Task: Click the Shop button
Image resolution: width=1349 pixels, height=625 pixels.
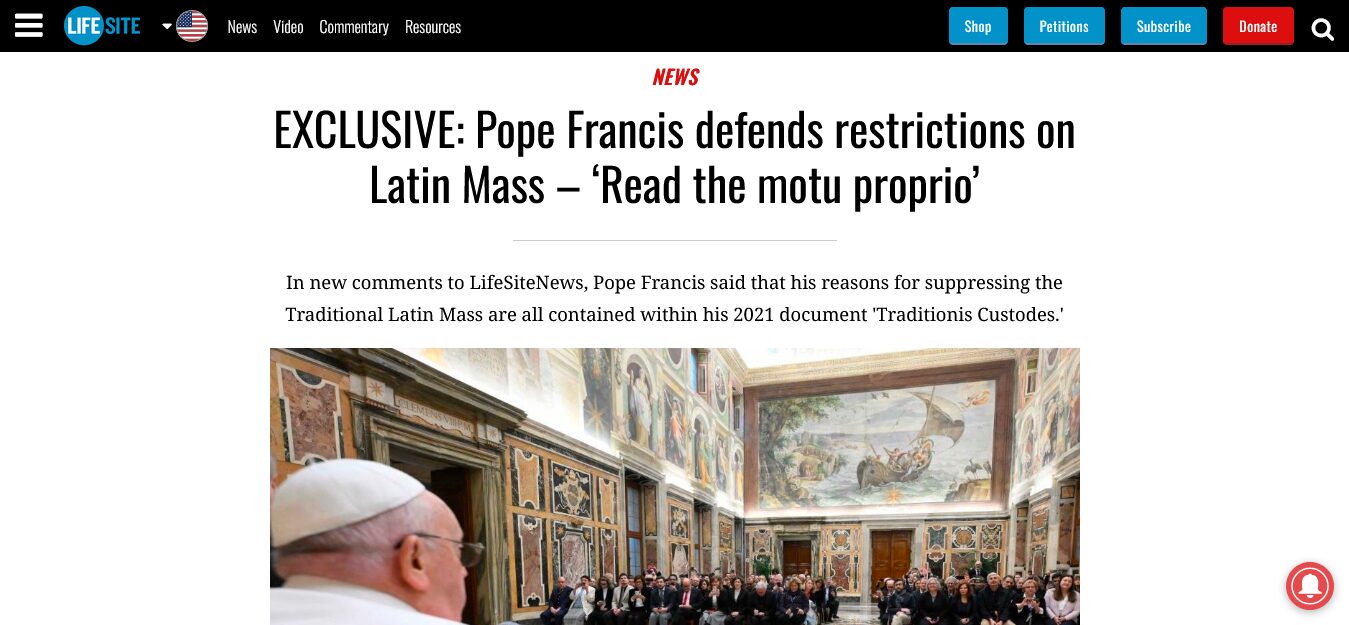Action: 978,26
